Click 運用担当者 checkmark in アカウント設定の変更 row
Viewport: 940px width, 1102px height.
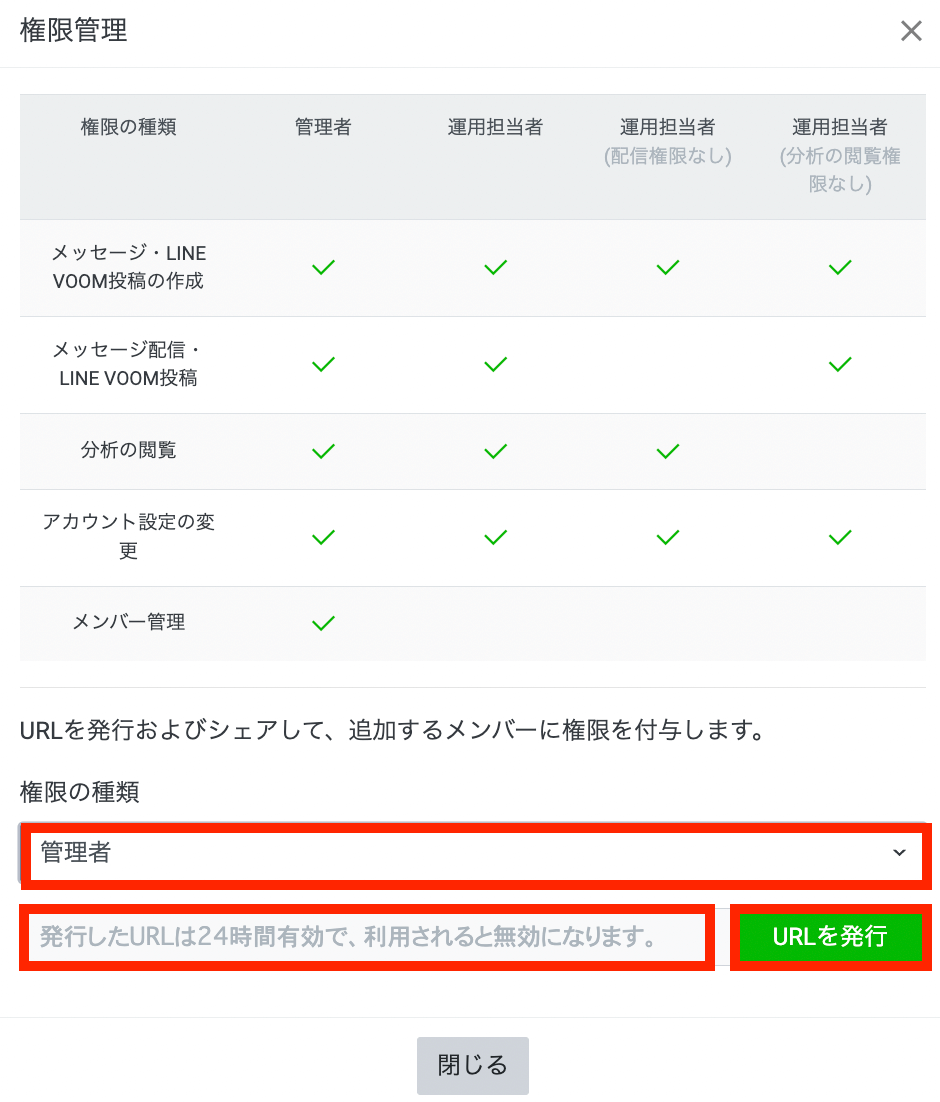[x=495, y=538]
